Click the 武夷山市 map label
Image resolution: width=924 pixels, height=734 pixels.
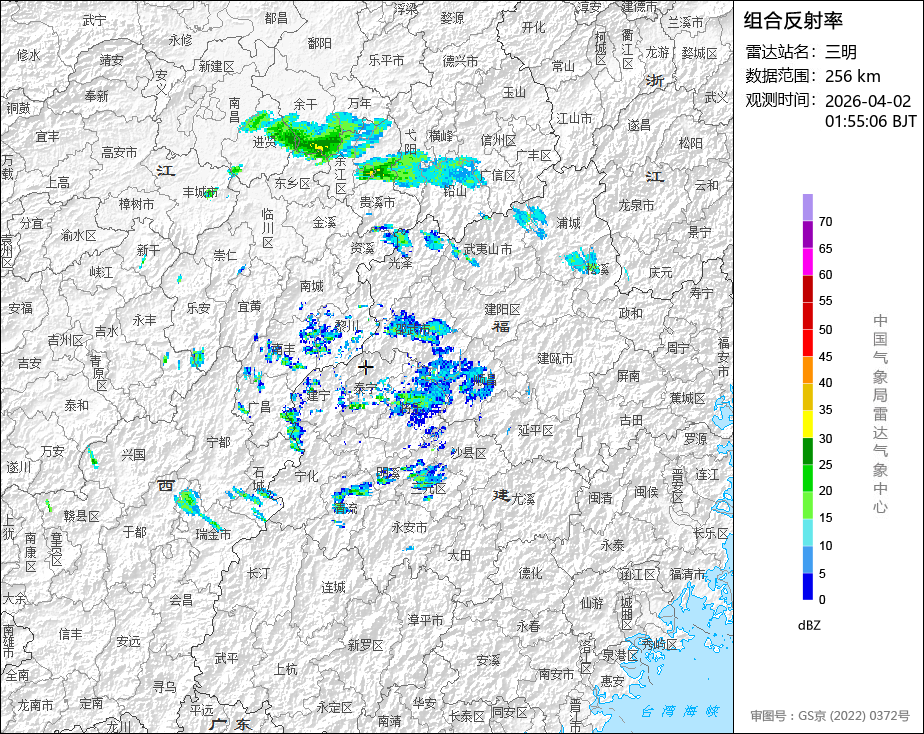click(487, 249)
